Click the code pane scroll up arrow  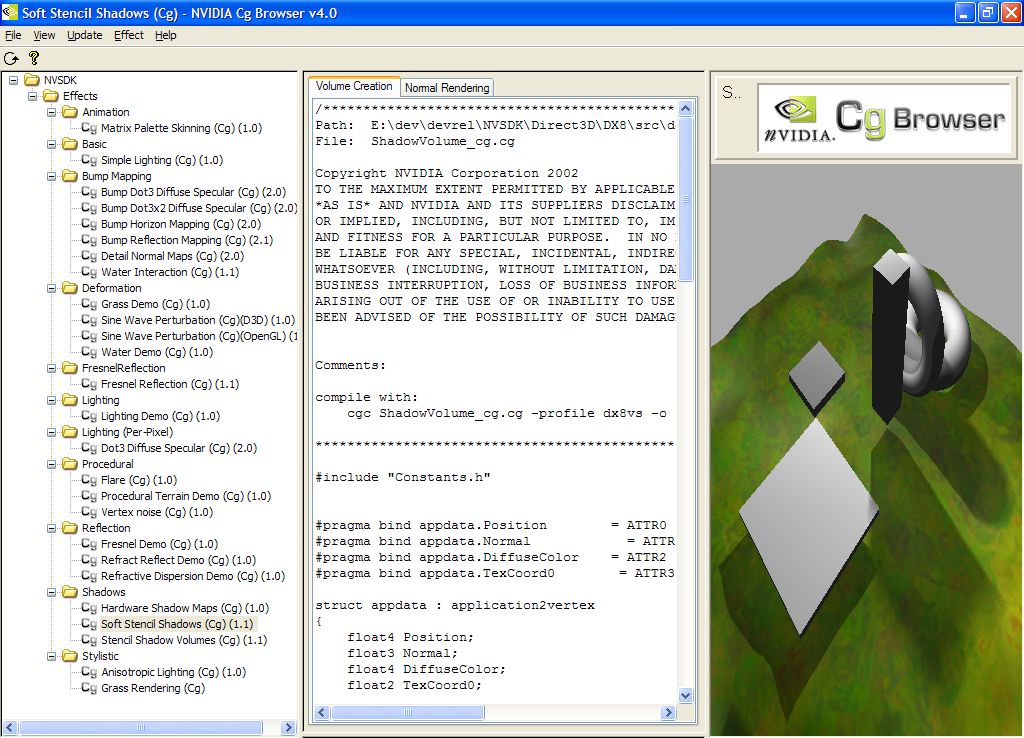[686, 108]
